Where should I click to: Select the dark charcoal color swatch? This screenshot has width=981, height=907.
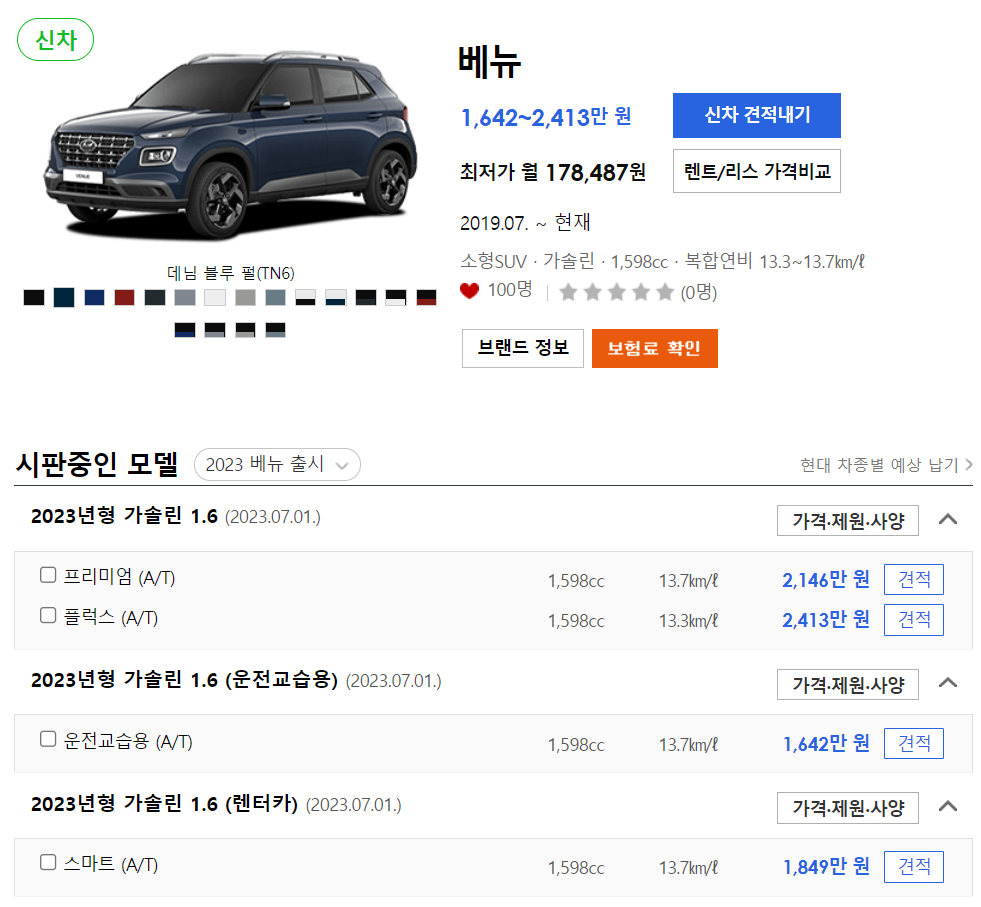155,298
